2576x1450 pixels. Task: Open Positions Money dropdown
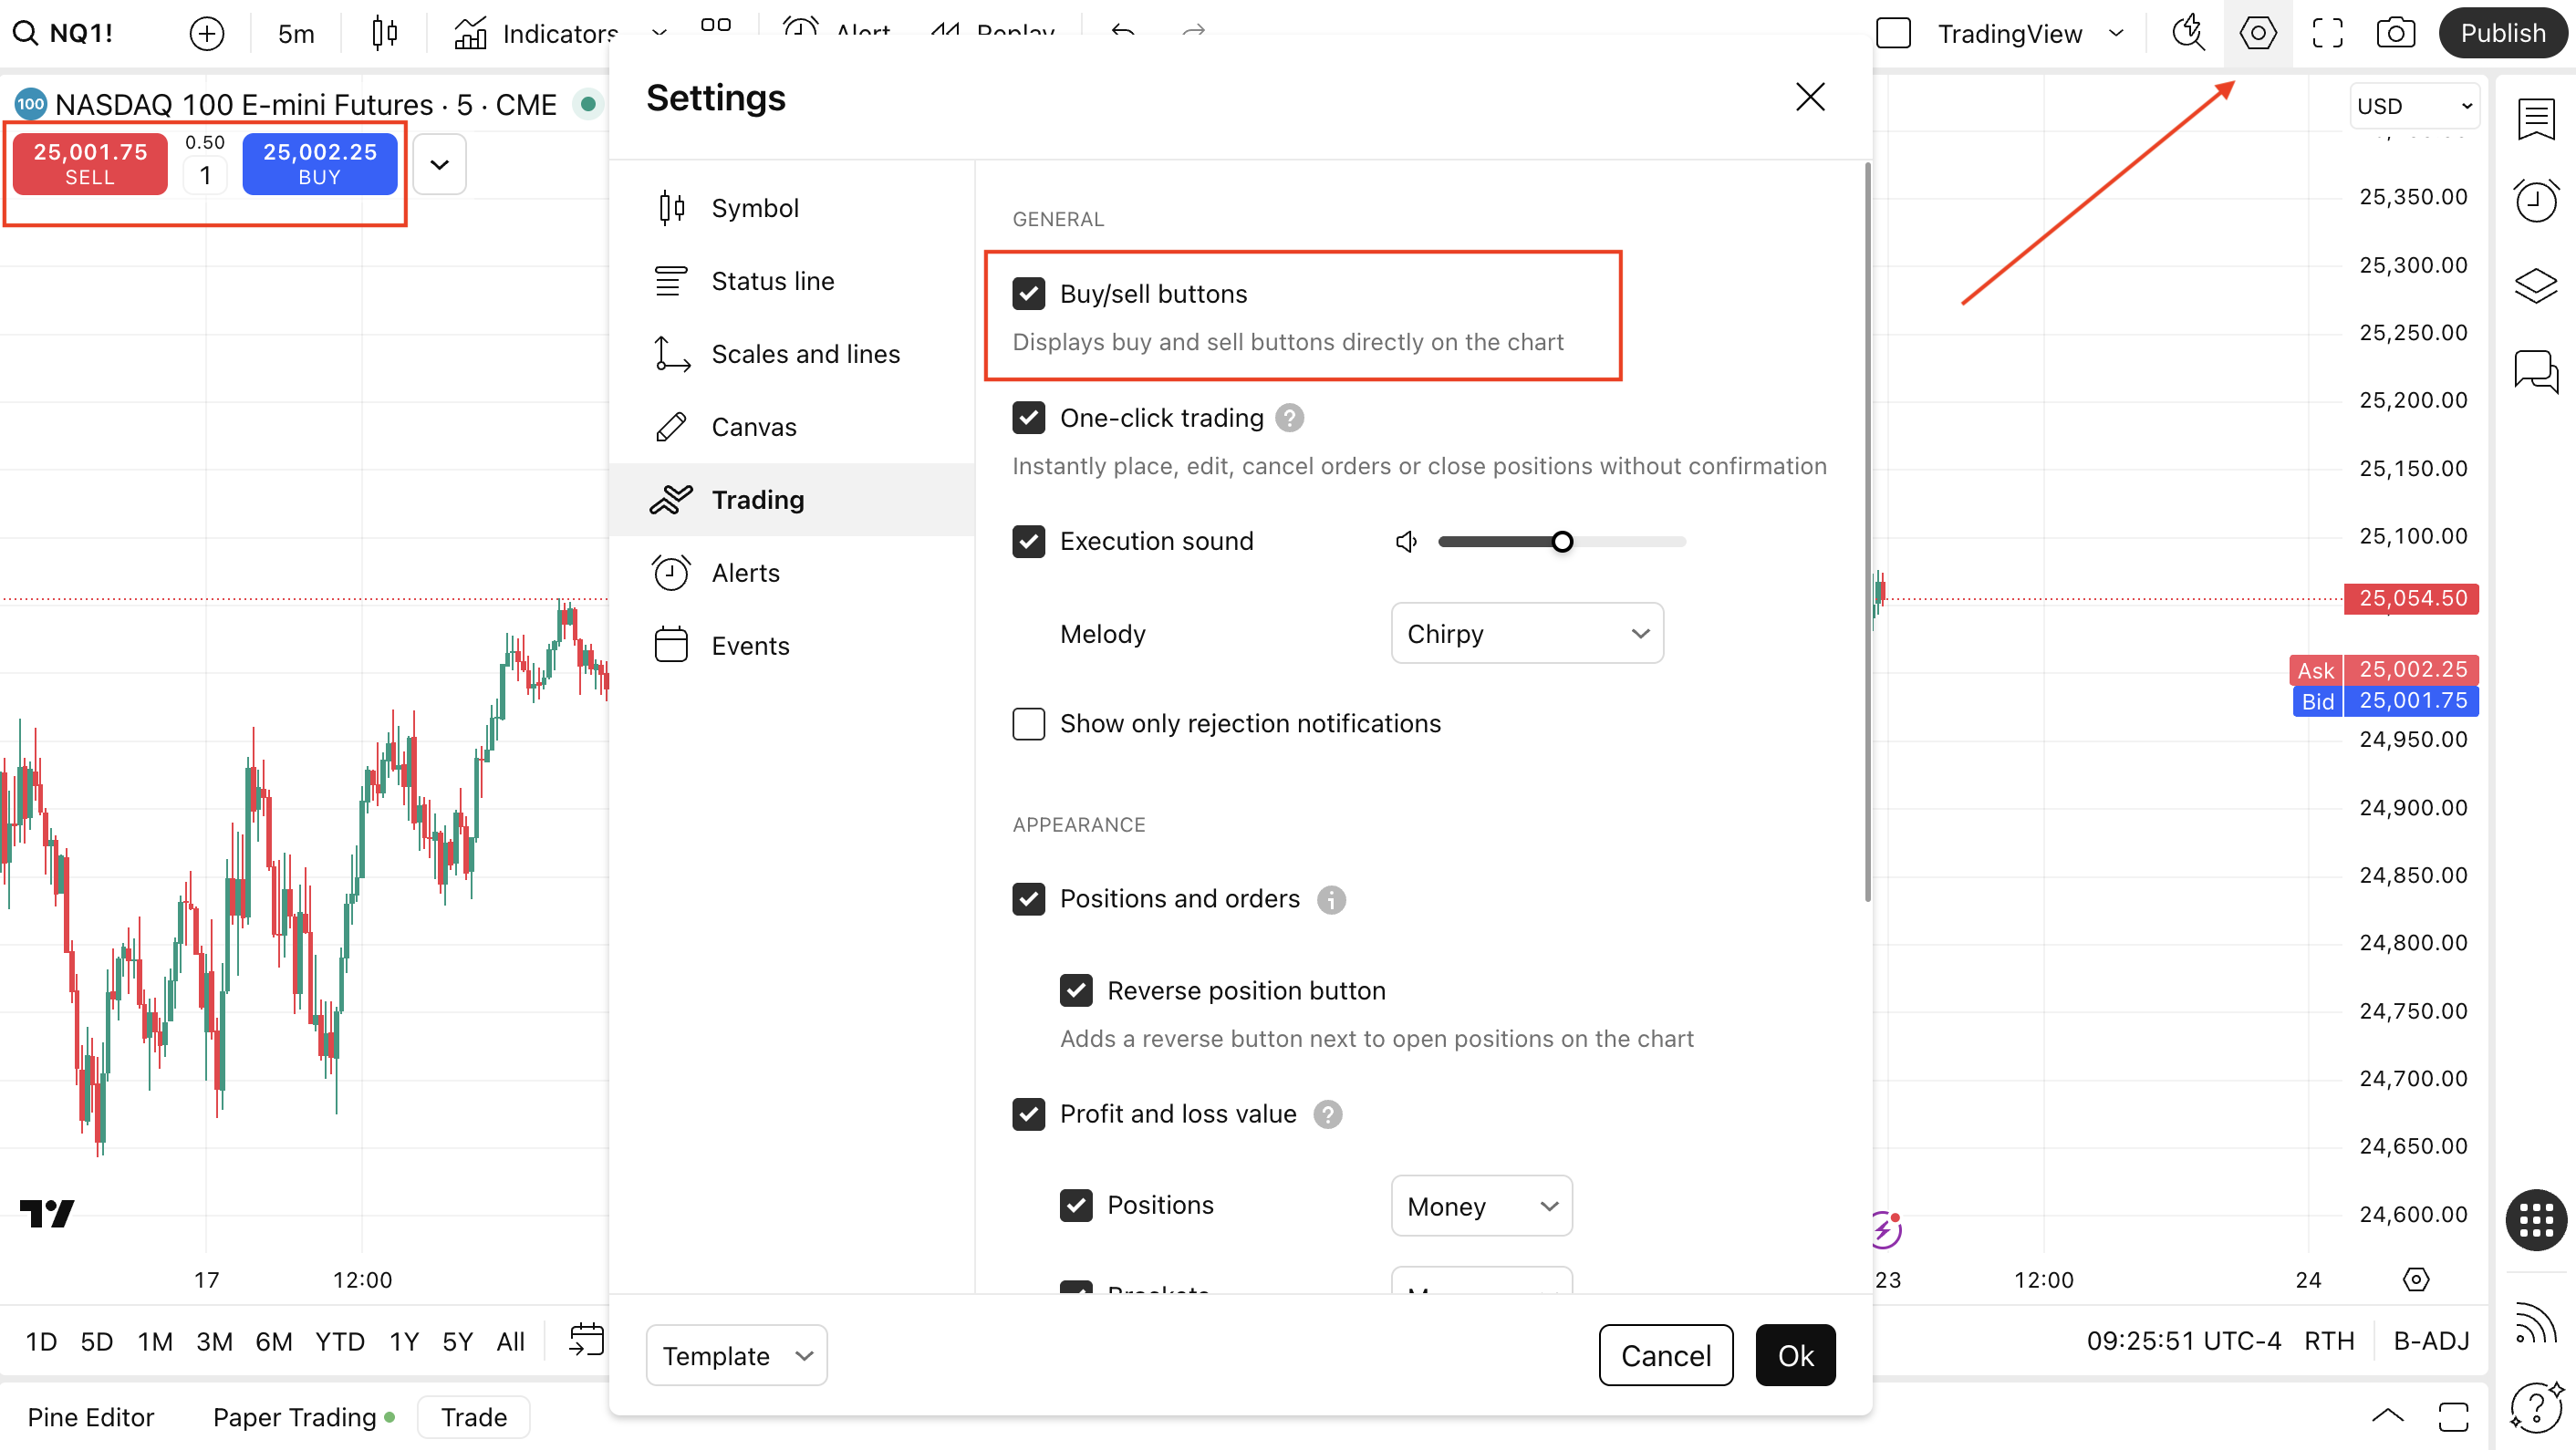1481,1206
